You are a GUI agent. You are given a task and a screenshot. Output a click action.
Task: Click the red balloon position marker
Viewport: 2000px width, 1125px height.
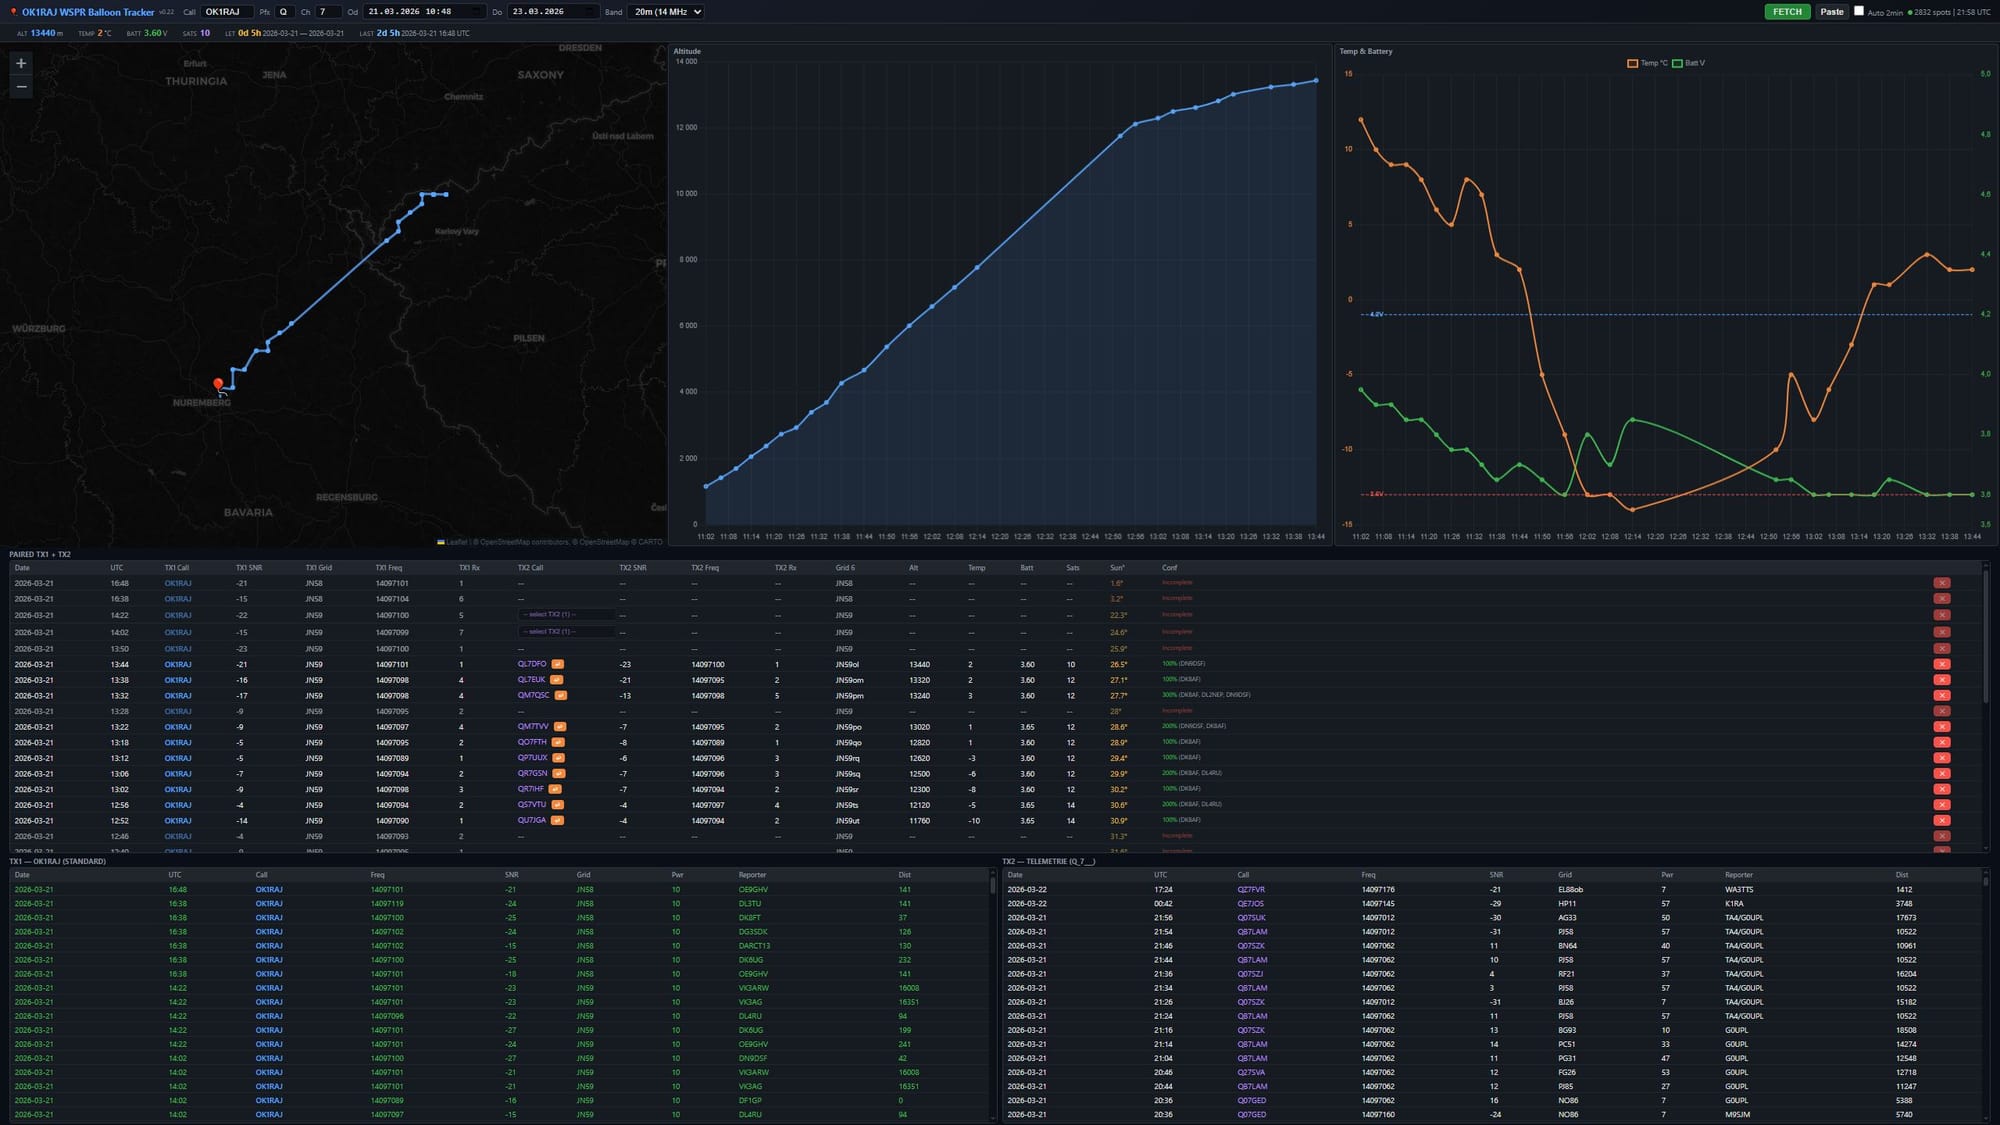point(218,384)
